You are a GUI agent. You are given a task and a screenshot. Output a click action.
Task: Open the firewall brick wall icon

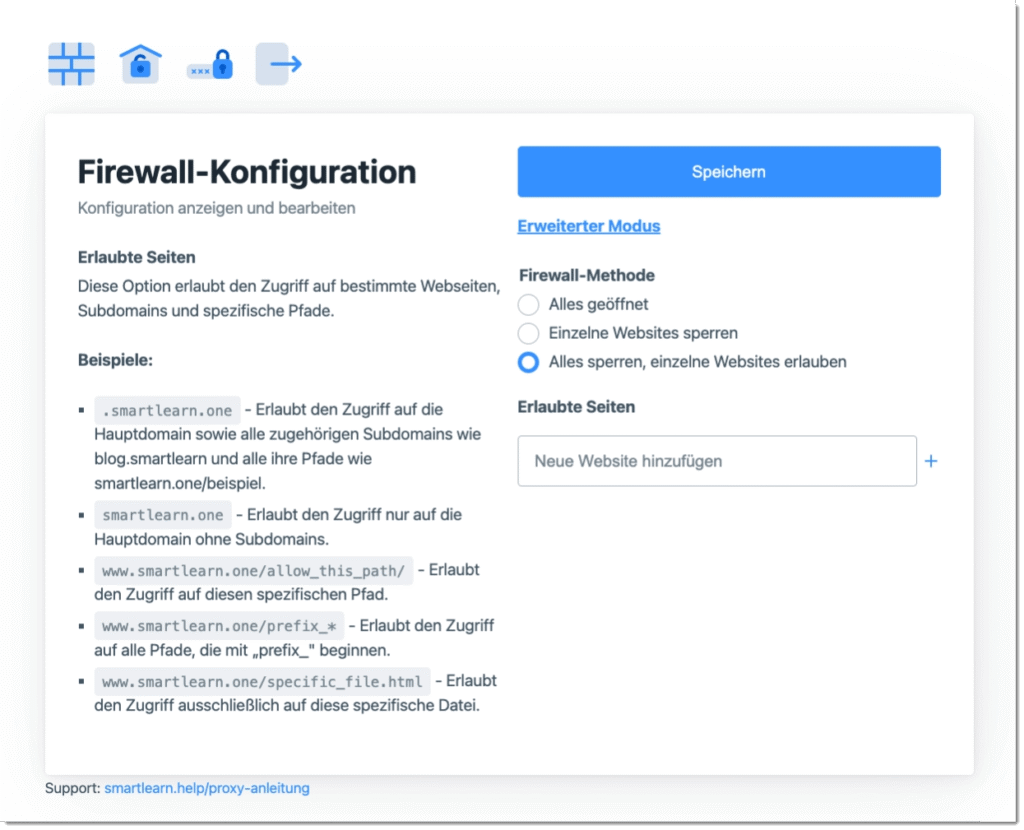(71, 64)
